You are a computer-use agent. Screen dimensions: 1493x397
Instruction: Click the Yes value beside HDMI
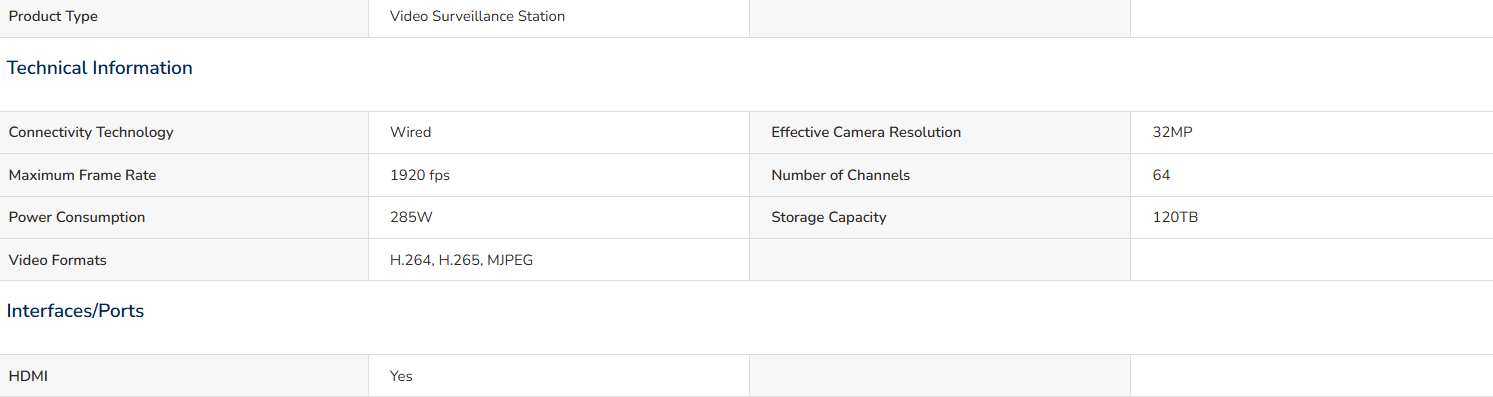click(x=401, y=376)
